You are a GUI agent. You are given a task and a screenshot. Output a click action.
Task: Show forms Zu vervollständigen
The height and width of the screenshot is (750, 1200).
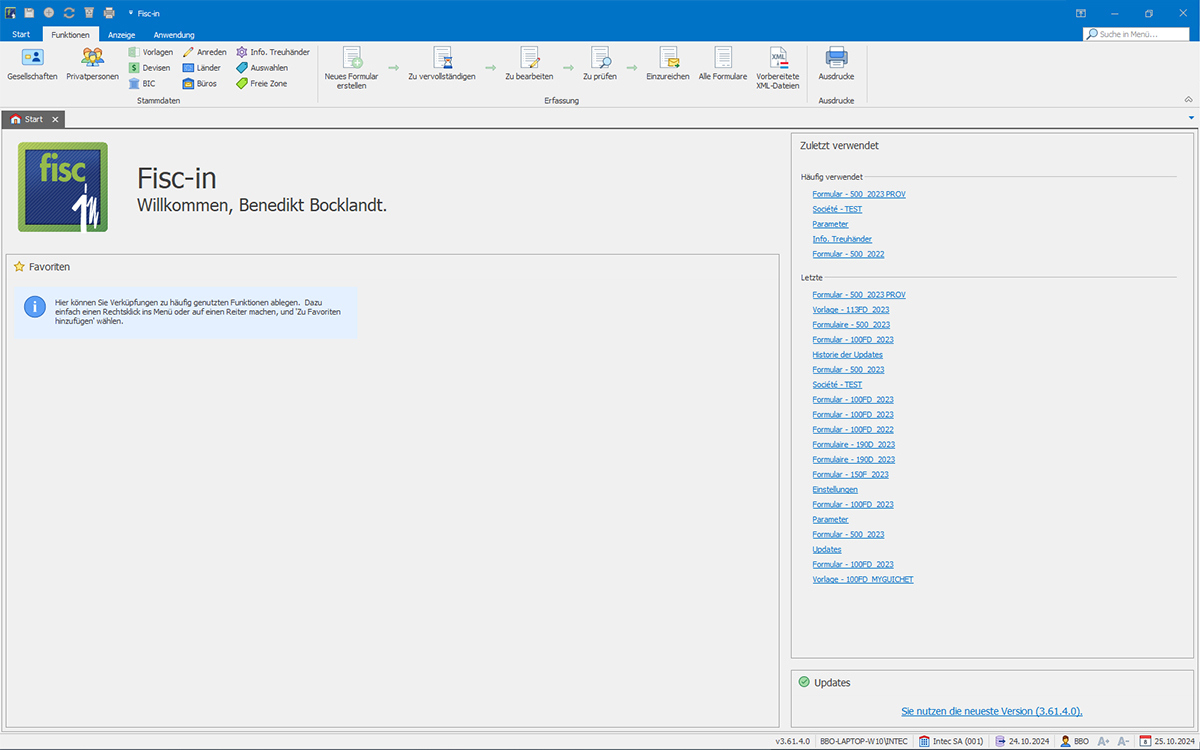pyautogui.click(x=441, y=63)
